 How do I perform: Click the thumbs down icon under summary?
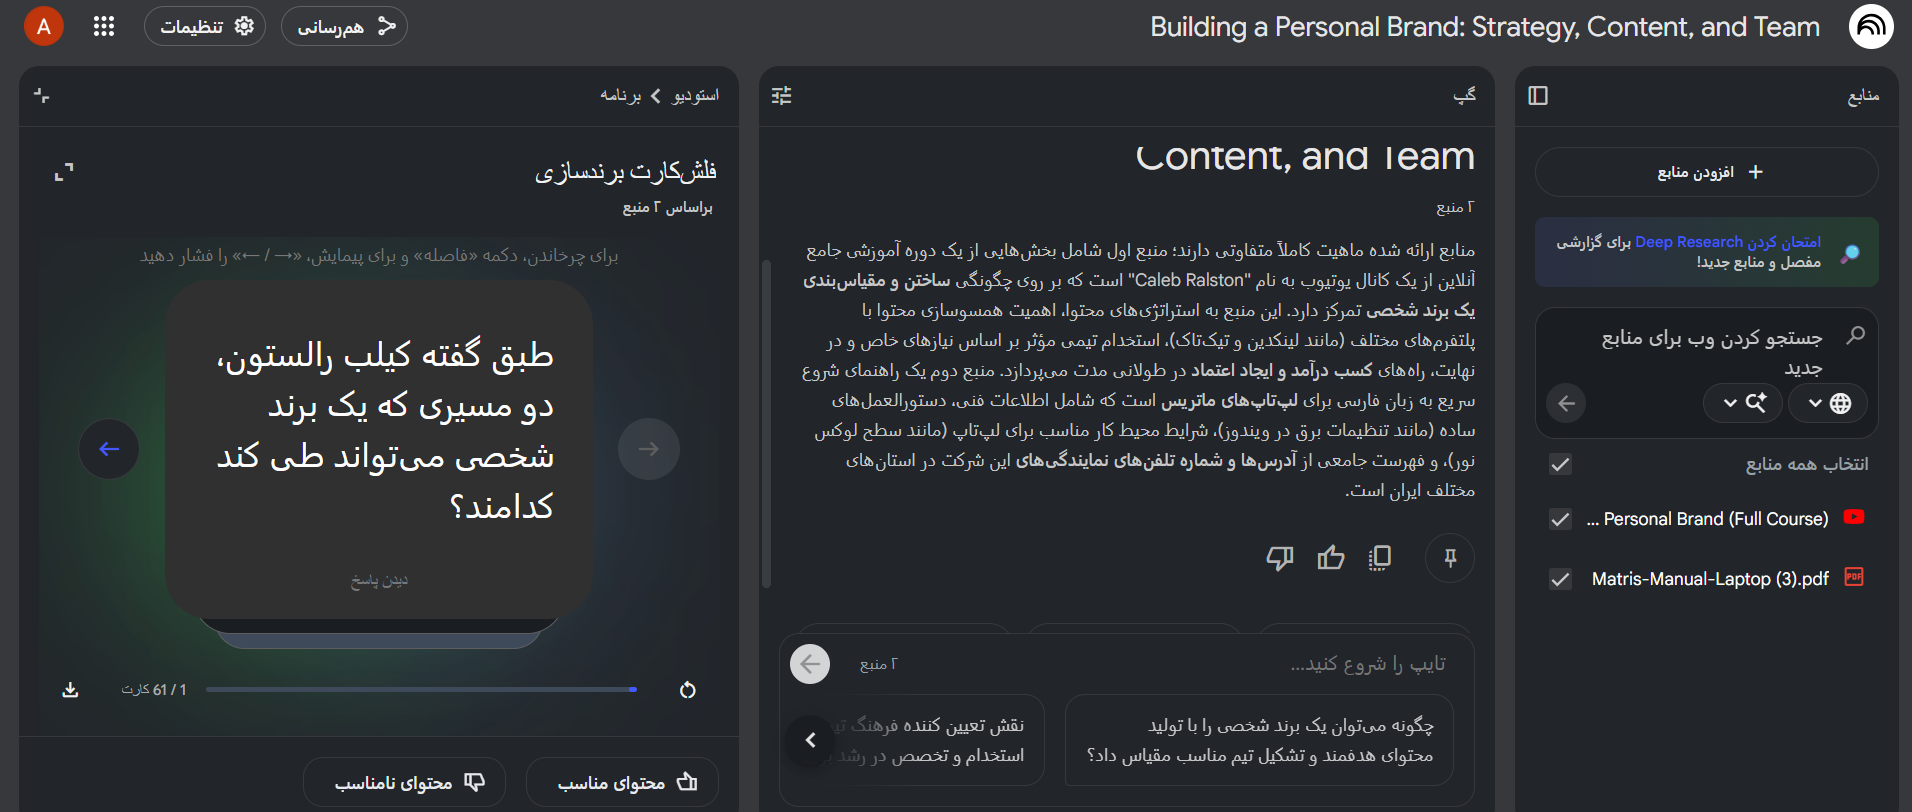1279,558
